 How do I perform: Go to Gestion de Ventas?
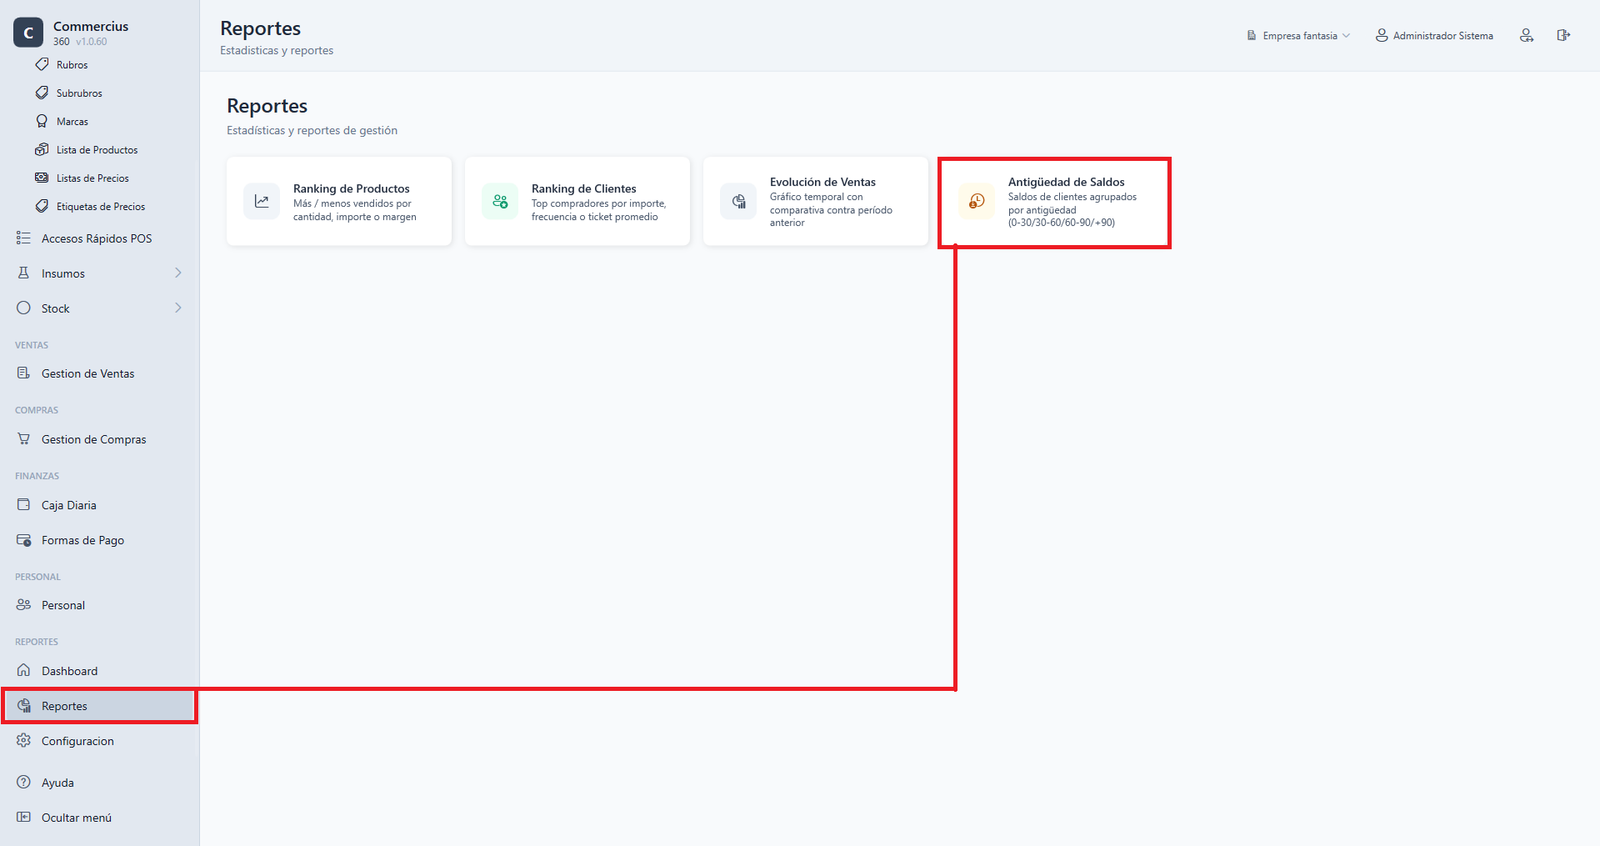pyautogui.click(x=88, y=373)
